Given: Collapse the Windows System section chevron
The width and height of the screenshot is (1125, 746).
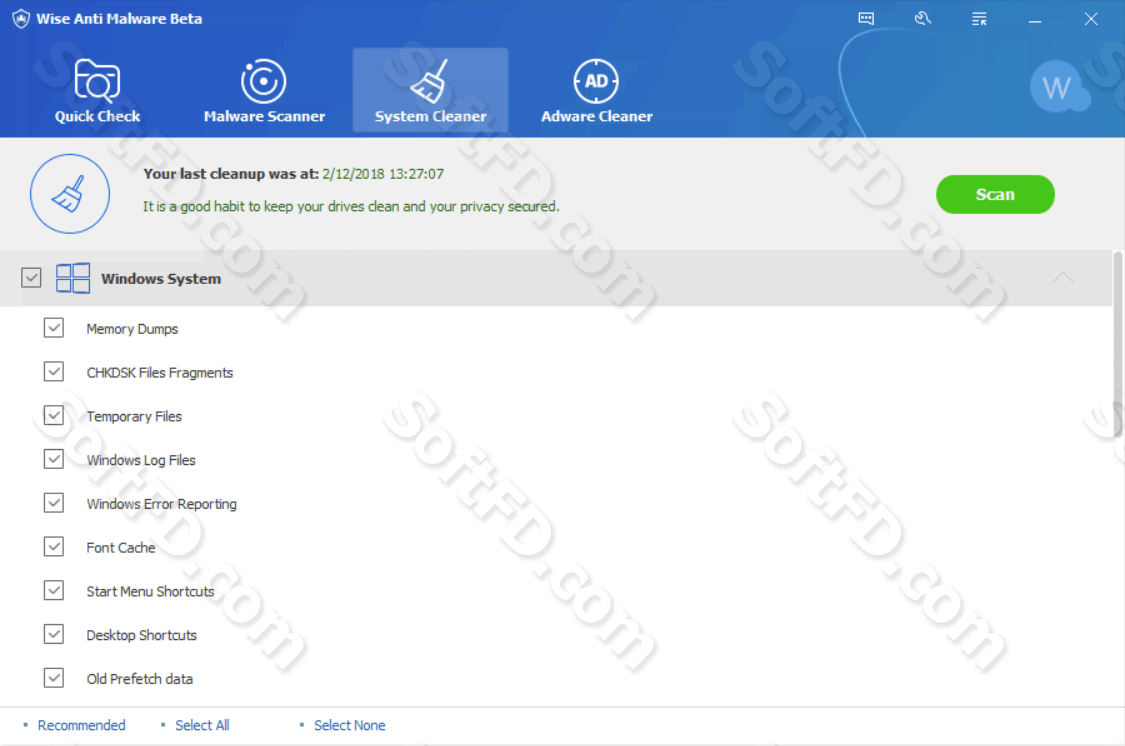Looking at the screenshot, I should coord(1063,278).
